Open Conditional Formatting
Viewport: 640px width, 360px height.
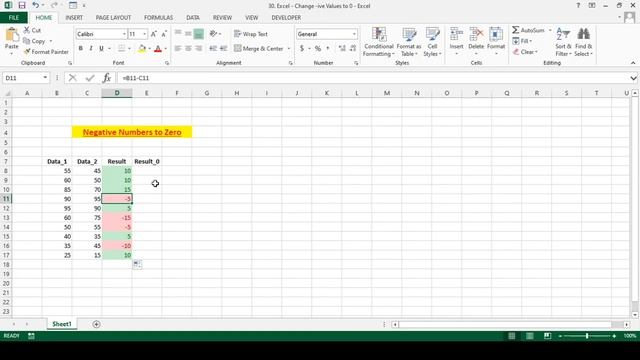click(379, 42)
